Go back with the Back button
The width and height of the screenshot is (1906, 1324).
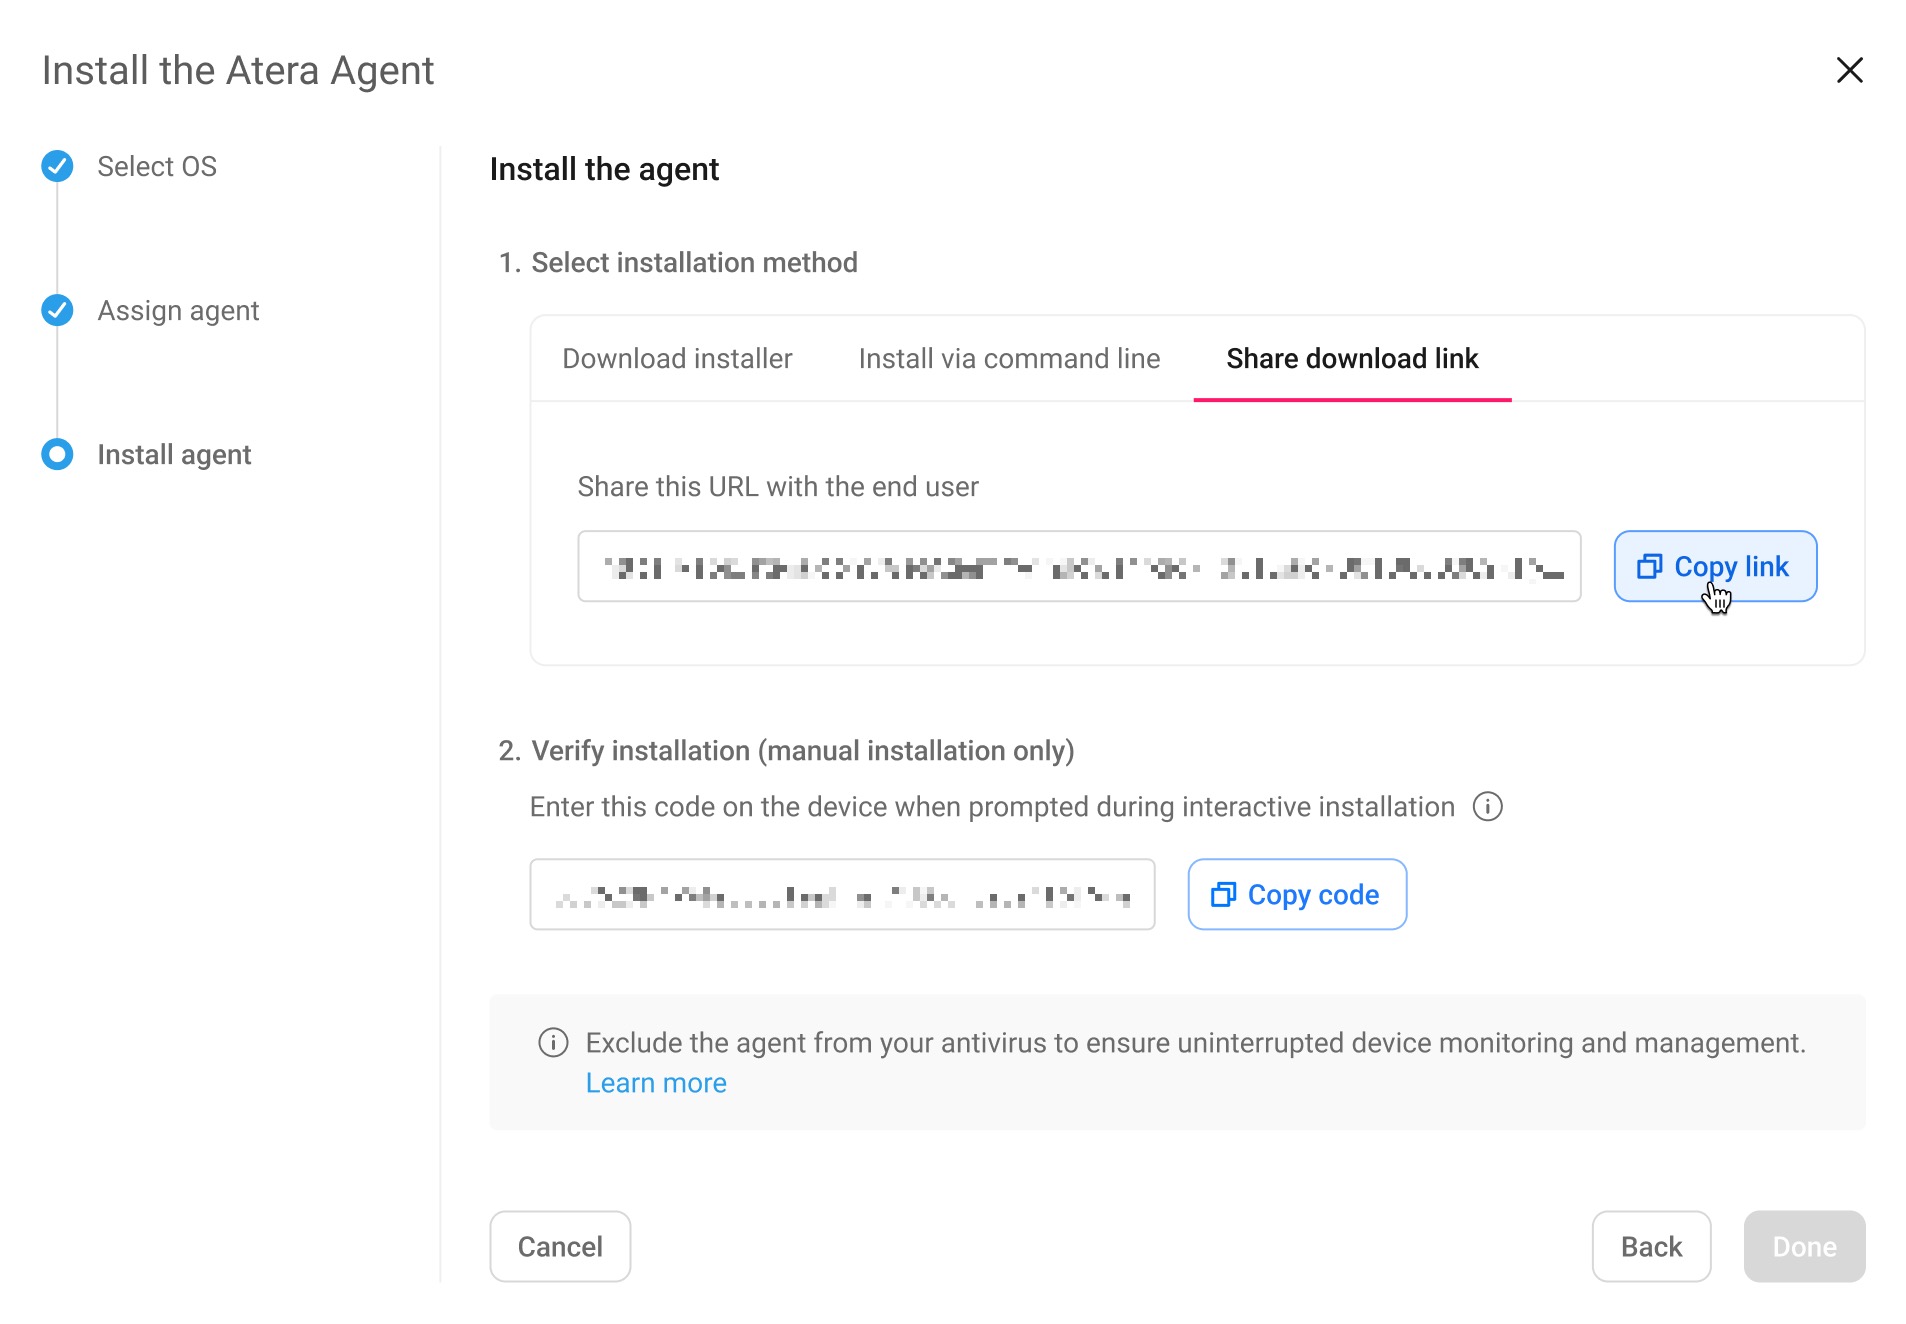tap(1651, 1246)
